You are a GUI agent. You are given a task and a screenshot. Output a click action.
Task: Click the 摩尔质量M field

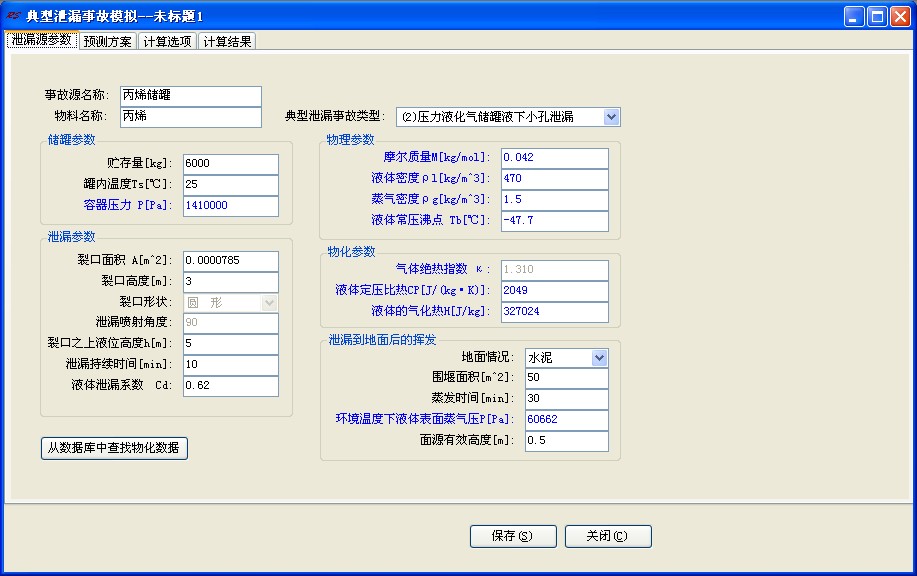[555, 158]
